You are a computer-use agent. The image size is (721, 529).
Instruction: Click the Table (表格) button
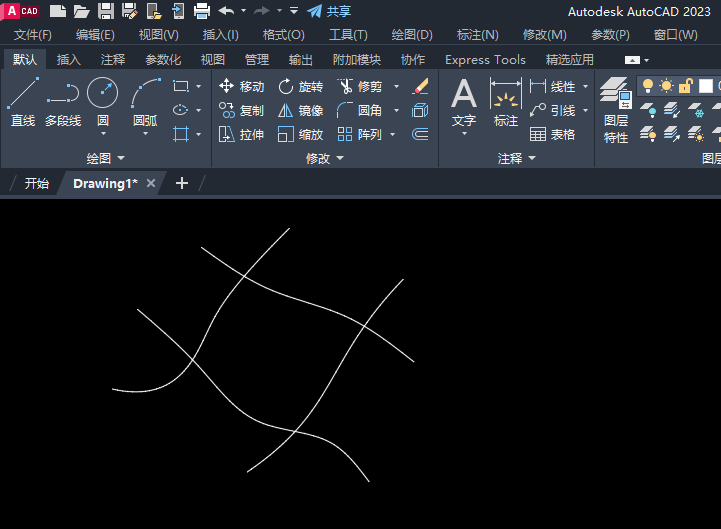tap(553, 134)
